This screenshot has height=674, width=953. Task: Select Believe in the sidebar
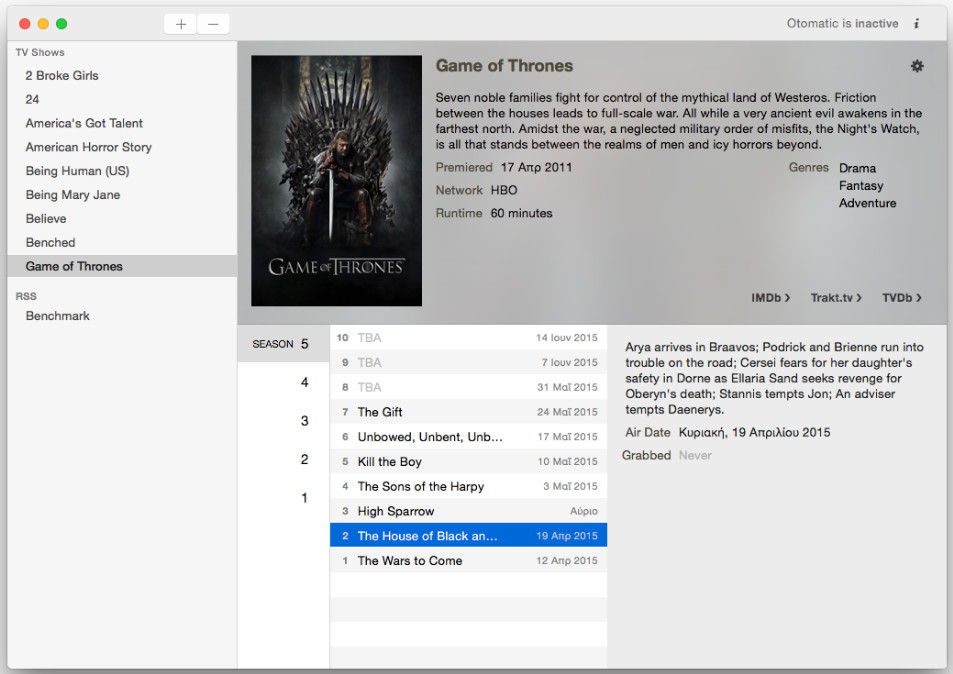(122, 218)
